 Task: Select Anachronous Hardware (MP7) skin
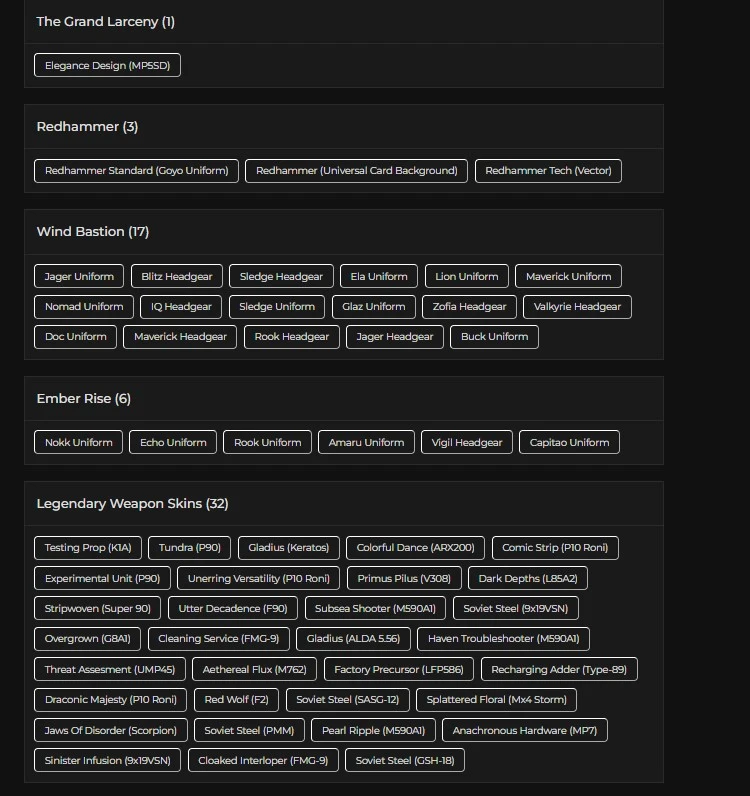pos(524,731)
